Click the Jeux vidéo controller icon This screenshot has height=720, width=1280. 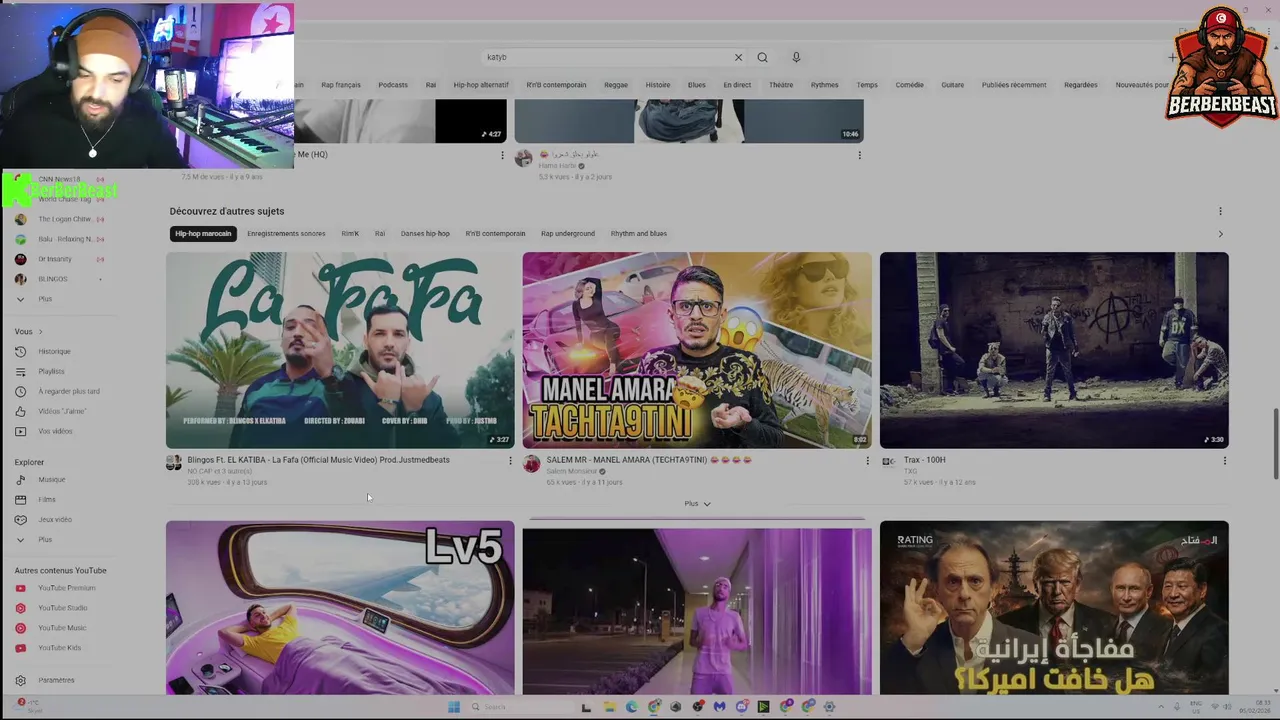(x=20, y=519)
